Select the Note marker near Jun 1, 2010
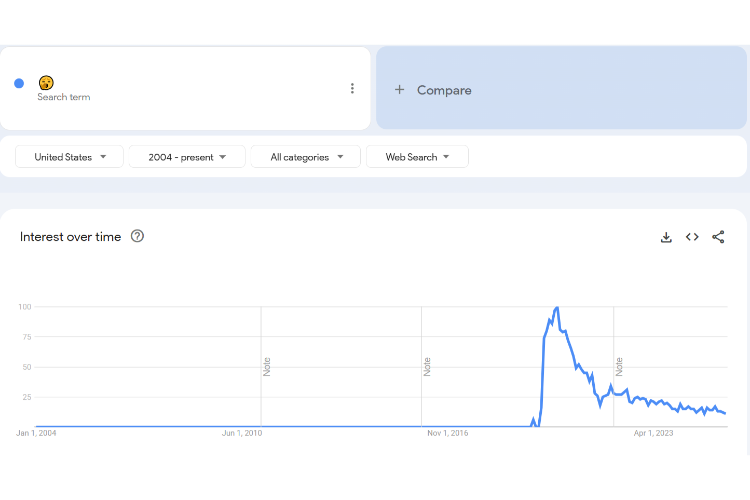750x500 pixels. 267,366
